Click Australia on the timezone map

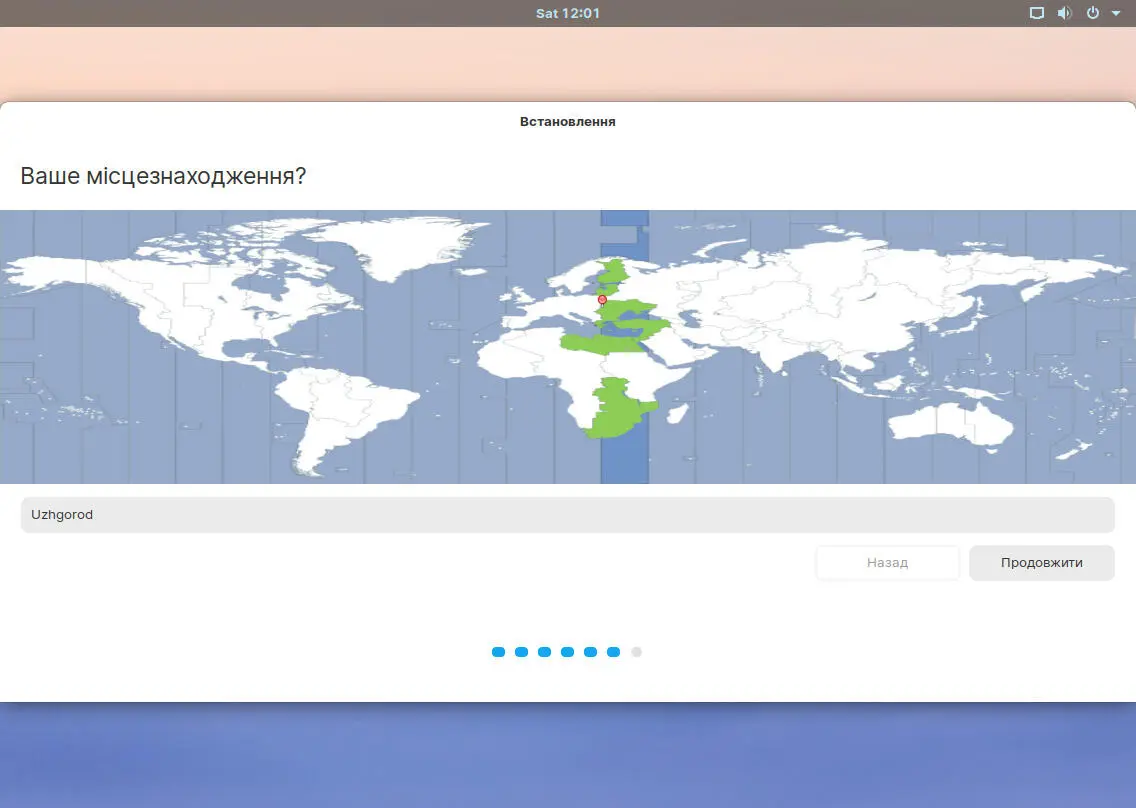pyautogui.click(x=949, y=422)
